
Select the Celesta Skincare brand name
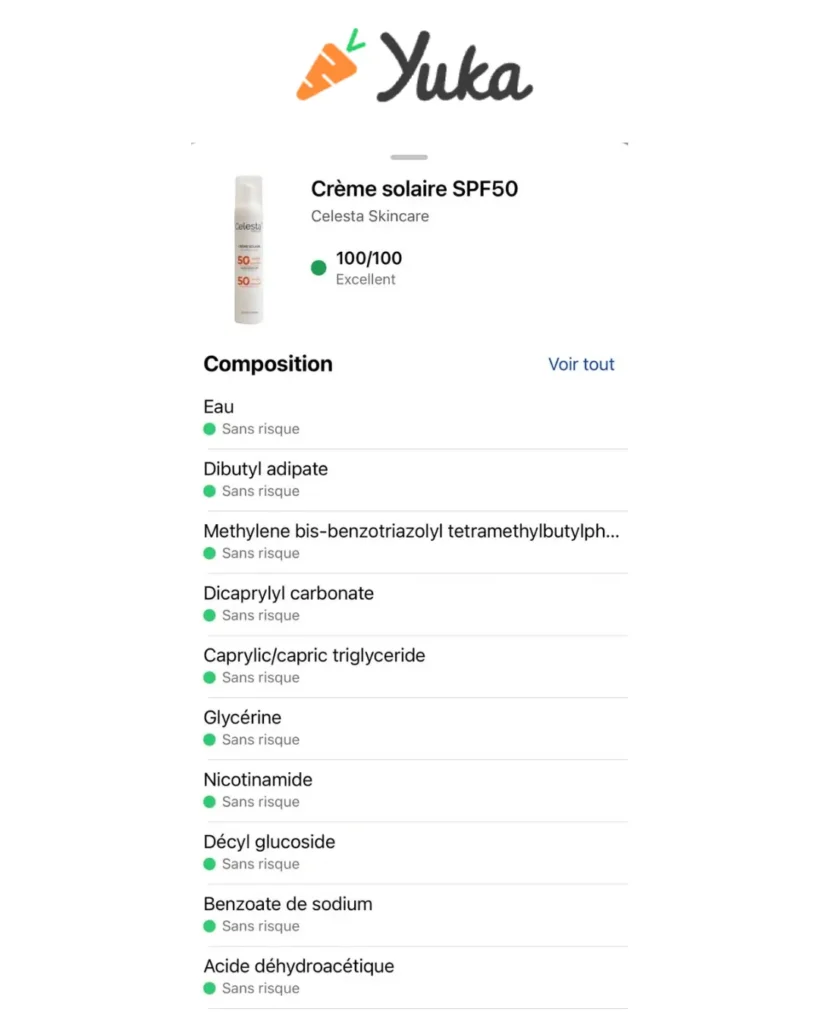tap(370, 216)
